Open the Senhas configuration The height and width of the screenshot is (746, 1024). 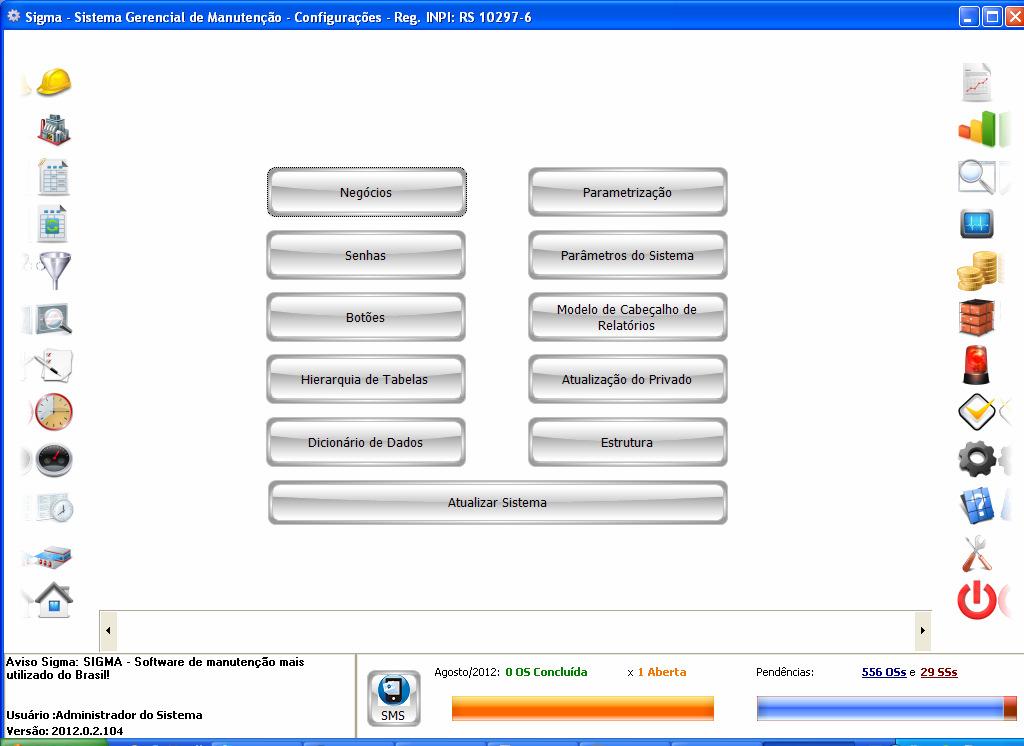[366, 255]
